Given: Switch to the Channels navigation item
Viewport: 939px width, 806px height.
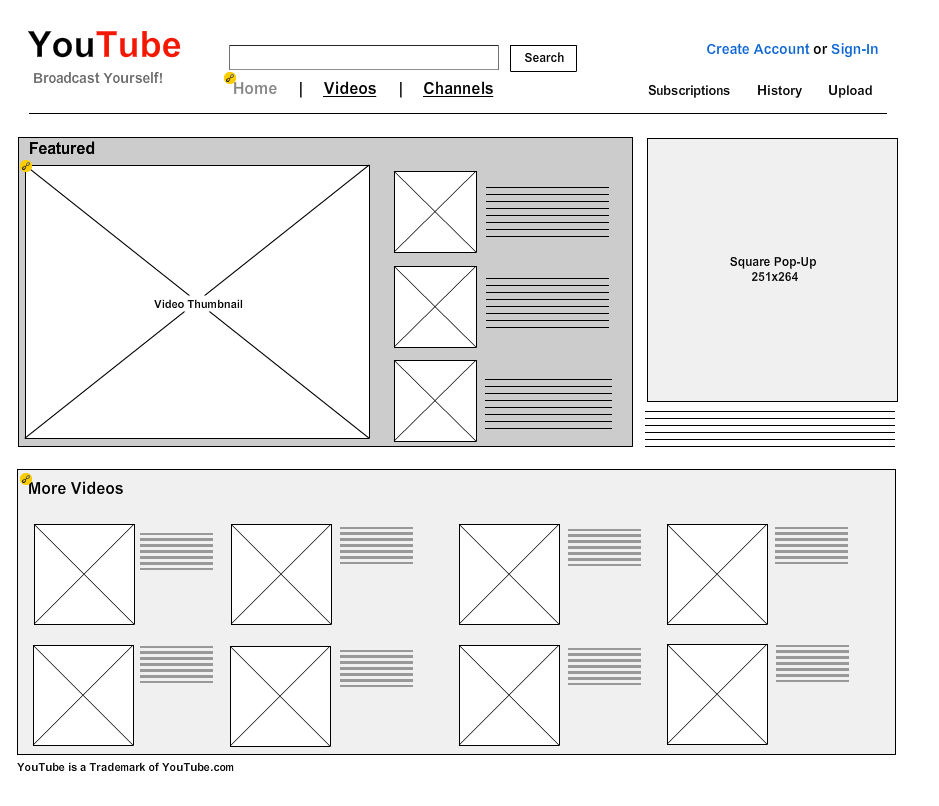Looking at the screenshot, I should 458,89.
